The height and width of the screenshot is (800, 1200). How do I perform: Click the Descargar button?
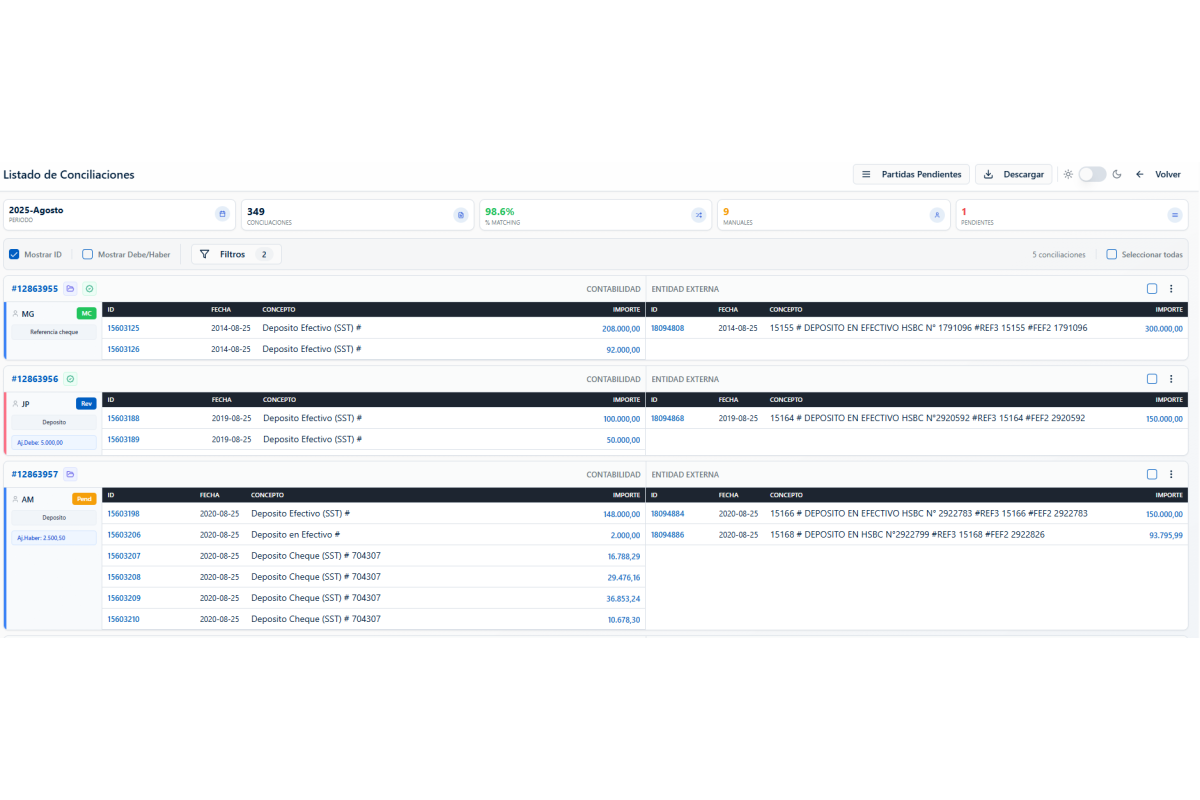click(1013, 174)
